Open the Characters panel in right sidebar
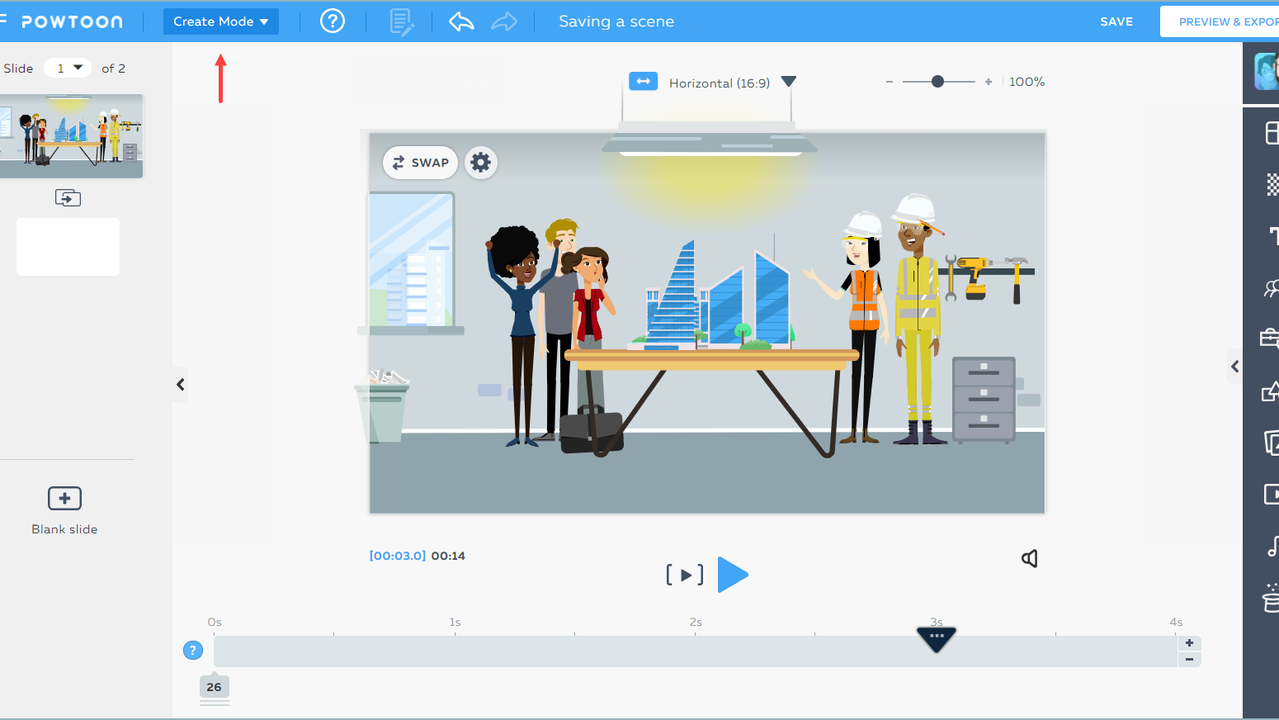 click(1271, 288)
